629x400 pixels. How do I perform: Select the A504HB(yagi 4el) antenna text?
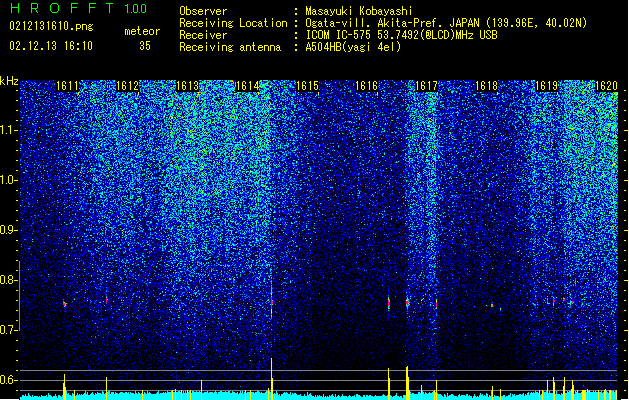point(353,47)
